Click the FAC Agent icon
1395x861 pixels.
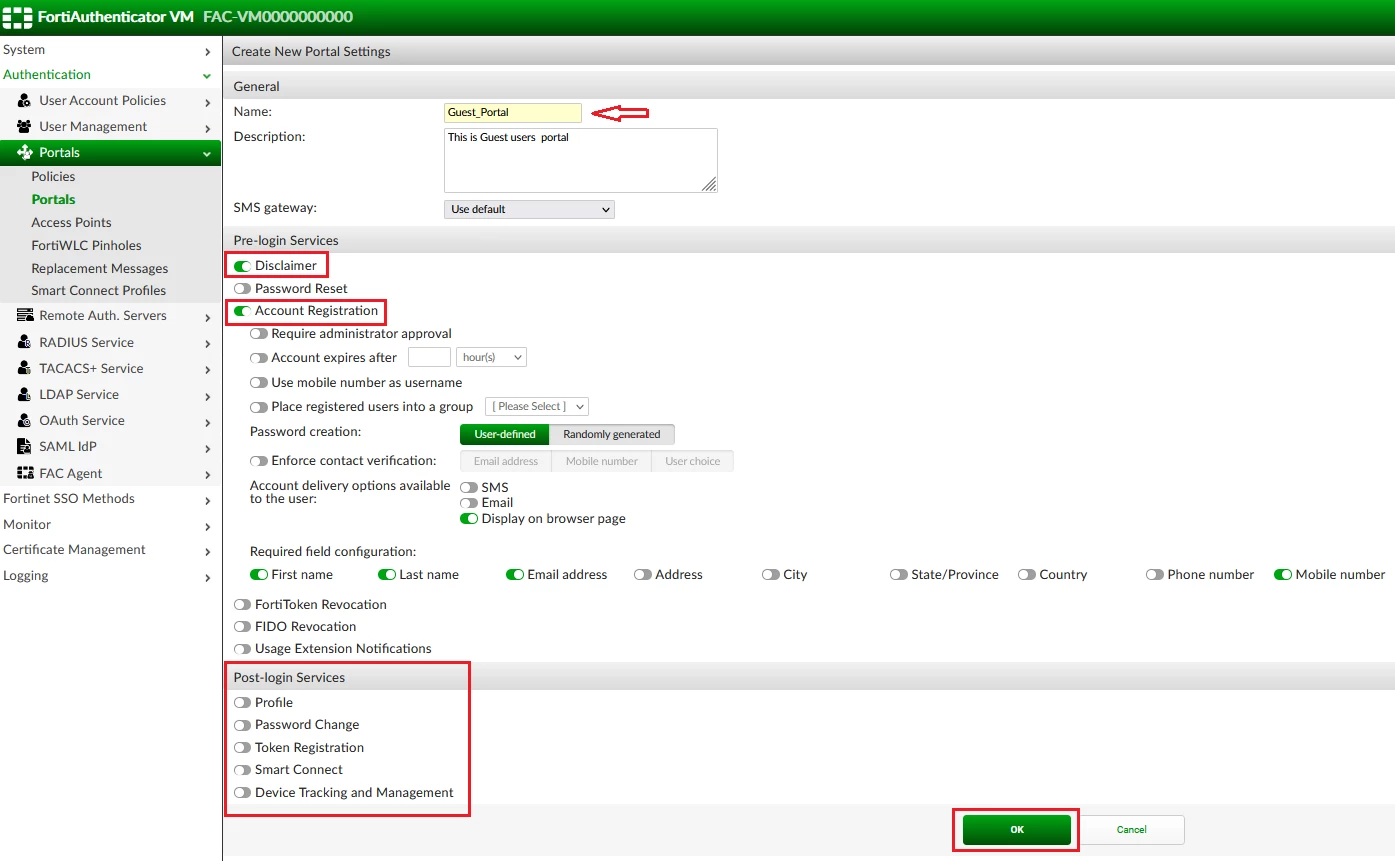[x=24, y=473]
